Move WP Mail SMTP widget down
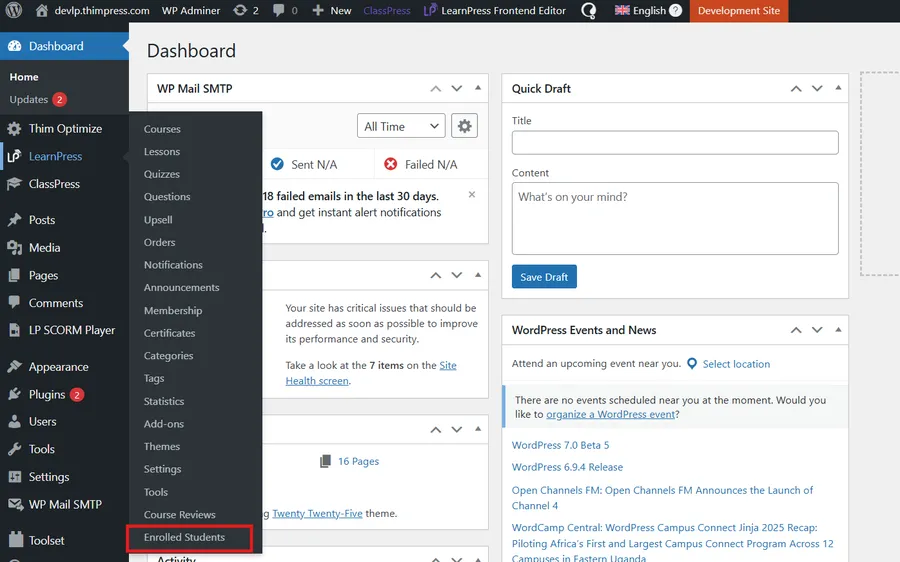Image resolution: width=900 pixels, height=562 pixels. pyautogui.click(x=456, y=88)
